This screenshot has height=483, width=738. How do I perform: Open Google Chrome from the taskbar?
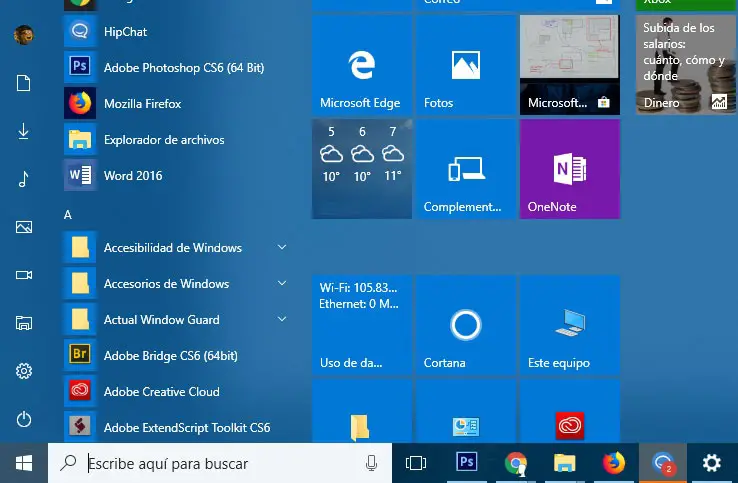[516, 463]
